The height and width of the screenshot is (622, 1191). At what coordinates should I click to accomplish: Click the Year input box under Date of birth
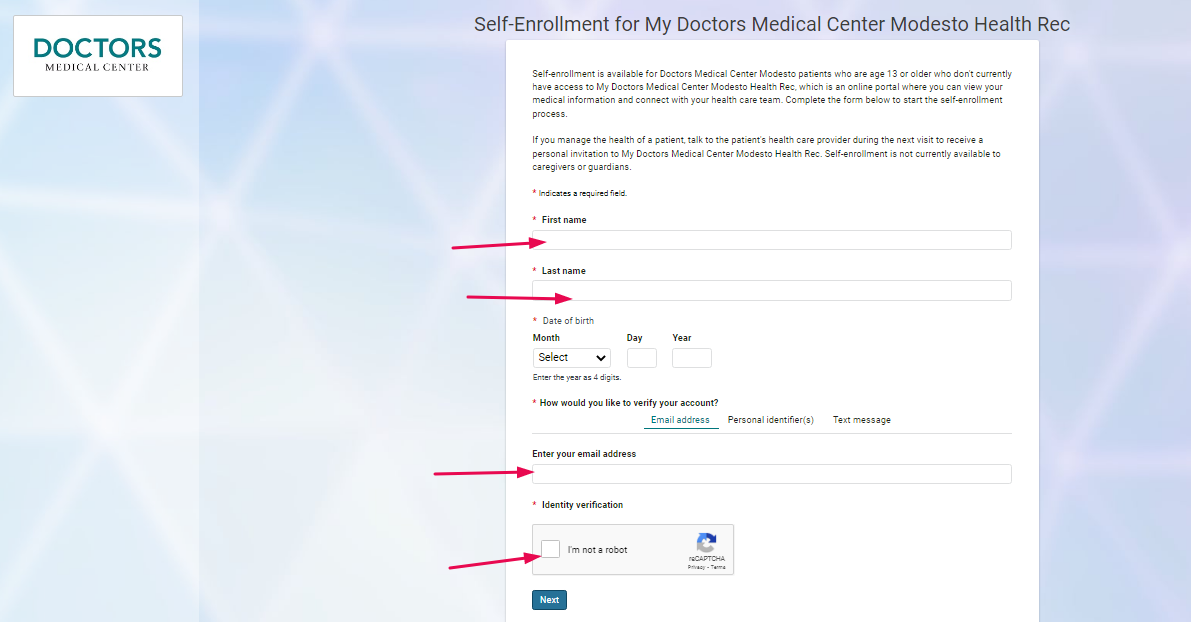coord(691,357)
